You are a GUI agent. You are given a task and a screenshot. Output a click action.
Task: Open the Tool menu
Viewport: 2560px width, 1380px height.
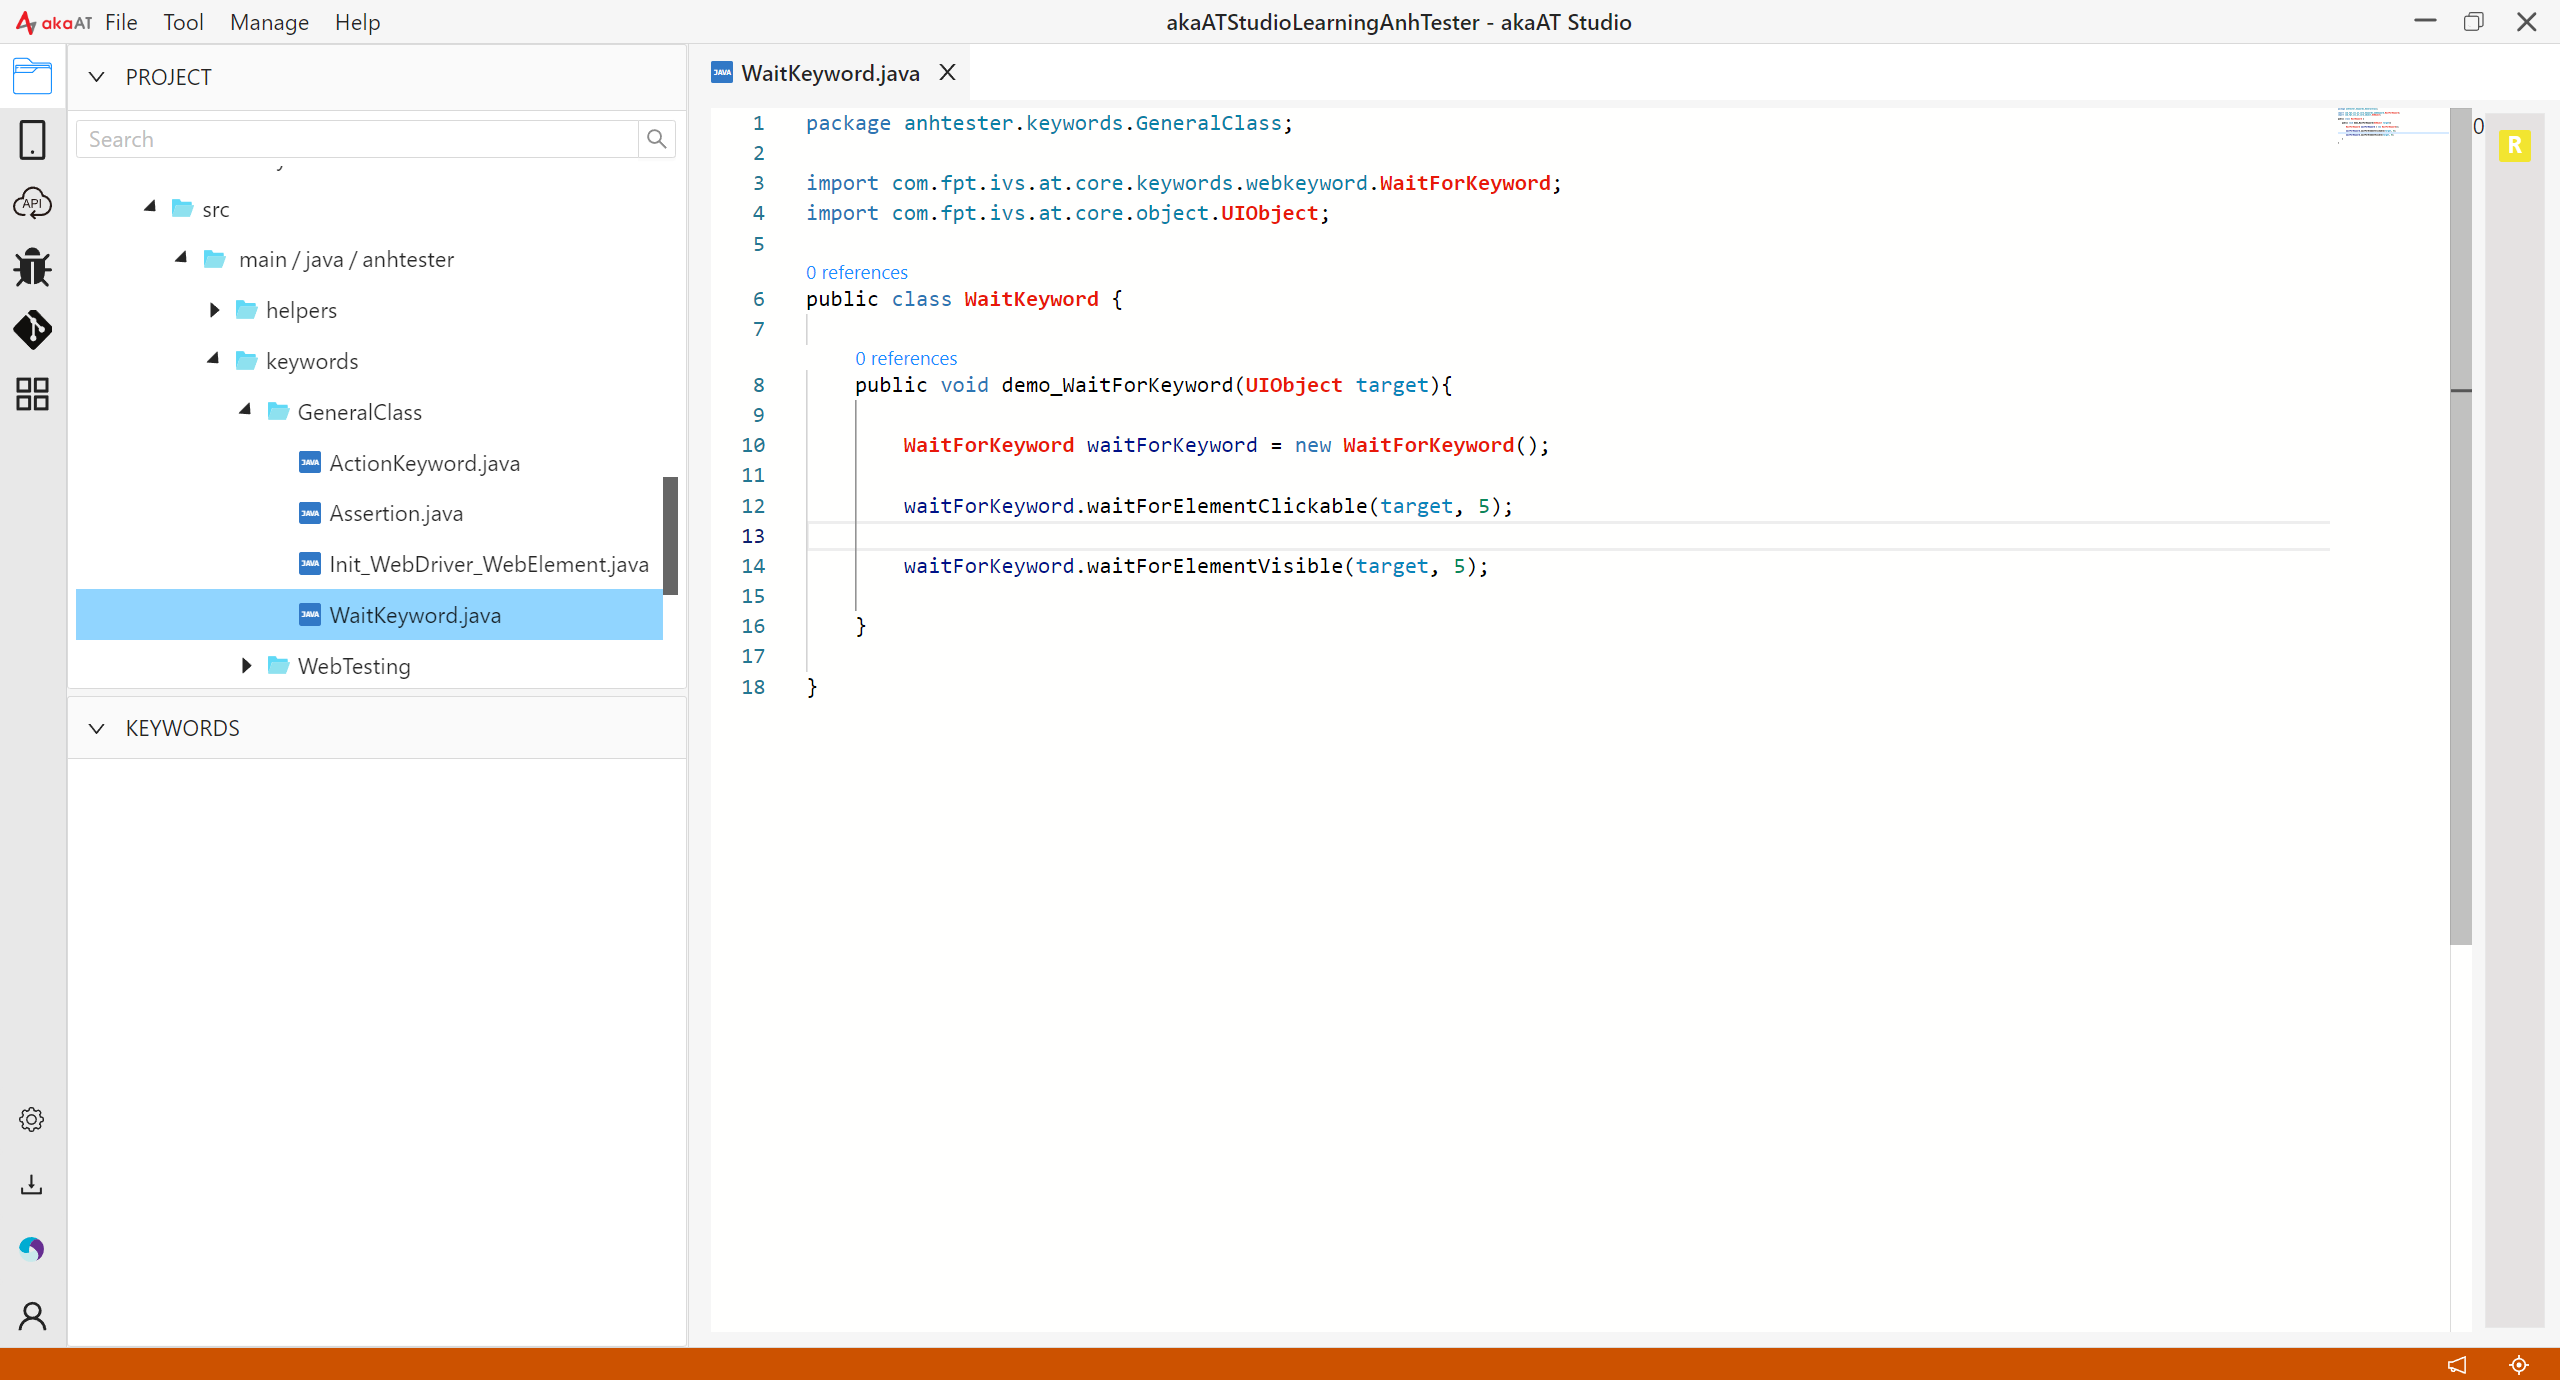183,22
